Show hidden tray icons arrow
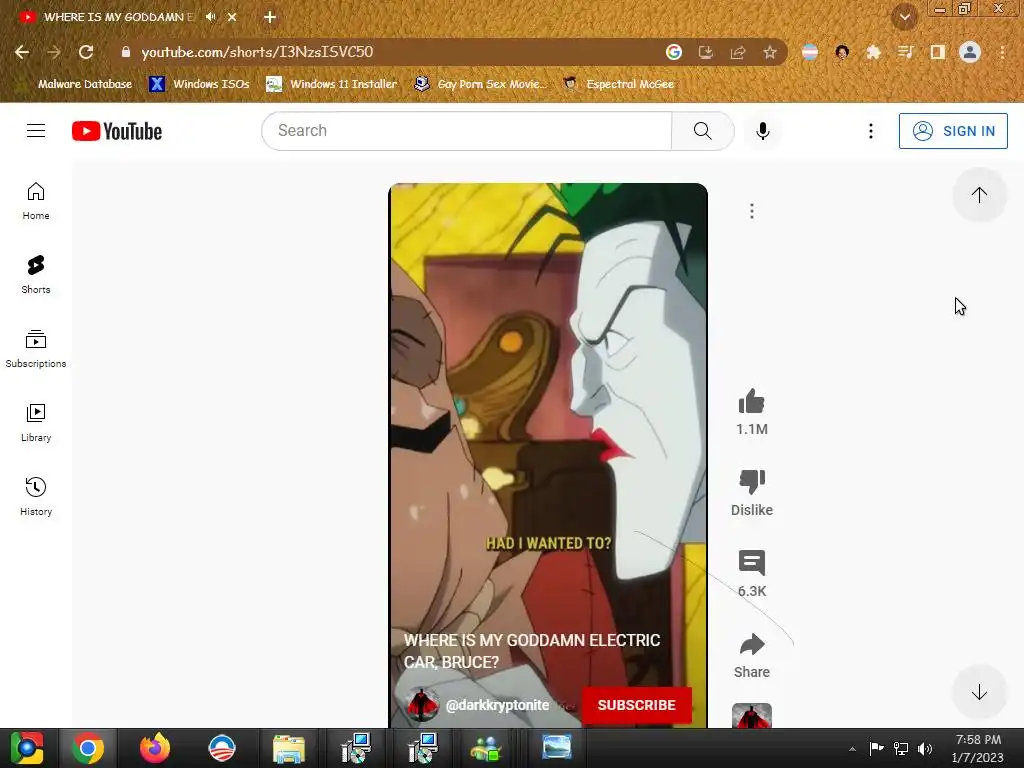 pos(852,749)
